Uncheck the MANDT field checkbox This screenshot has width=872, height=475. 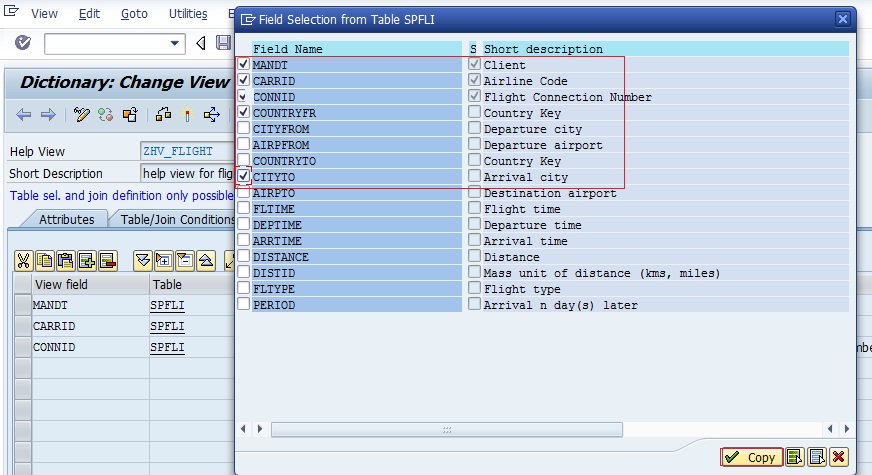click(244, 64)
